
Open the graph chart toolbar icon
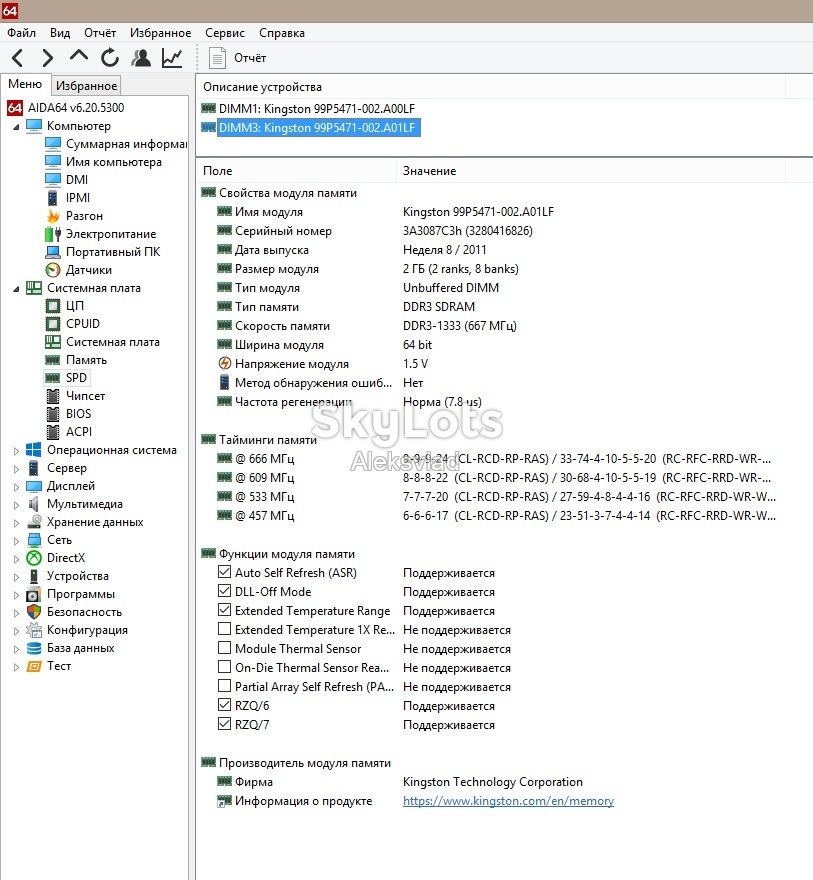172,57
